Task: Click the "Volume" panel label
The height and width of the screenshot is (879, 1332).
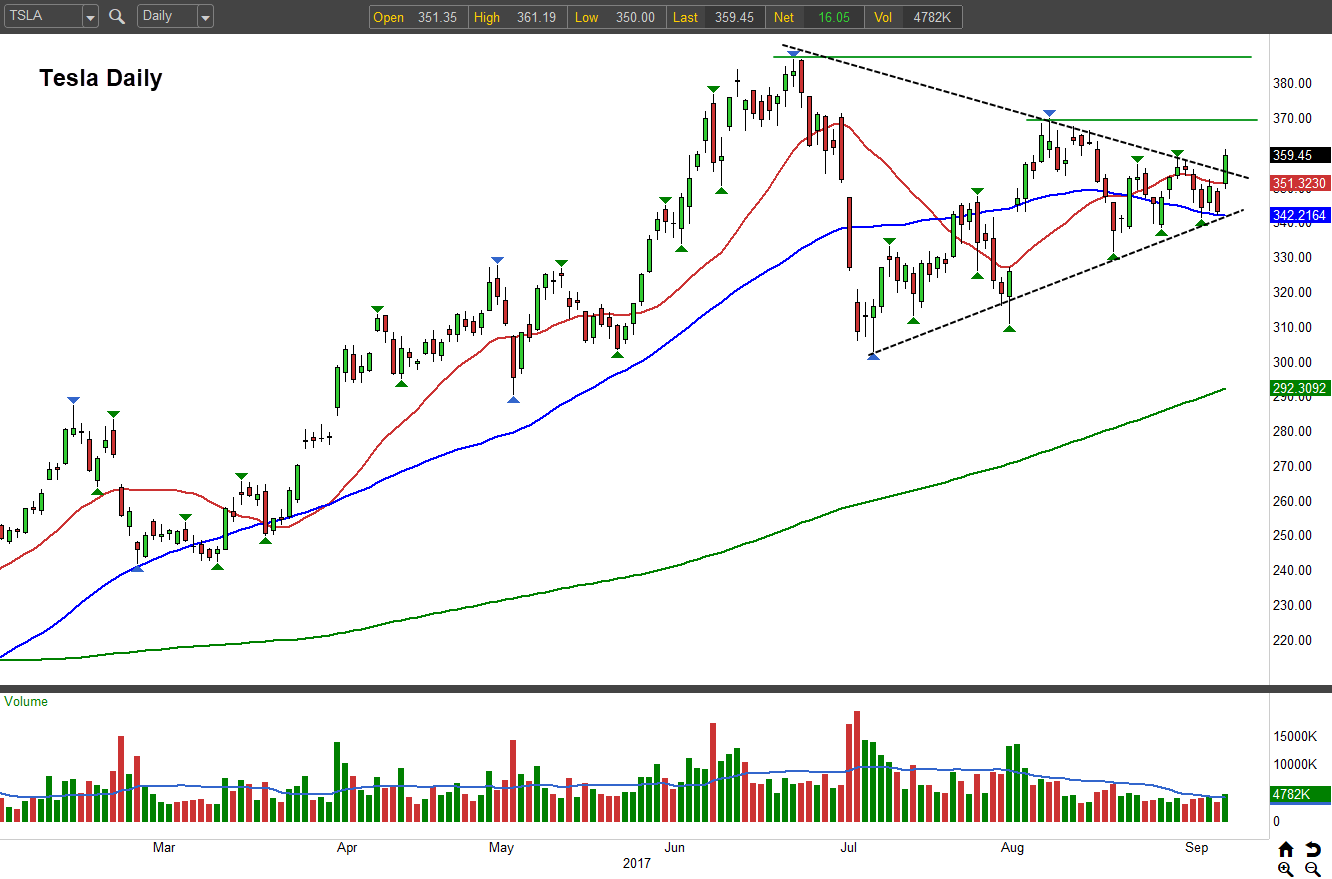Action: (x=26, y=702)
